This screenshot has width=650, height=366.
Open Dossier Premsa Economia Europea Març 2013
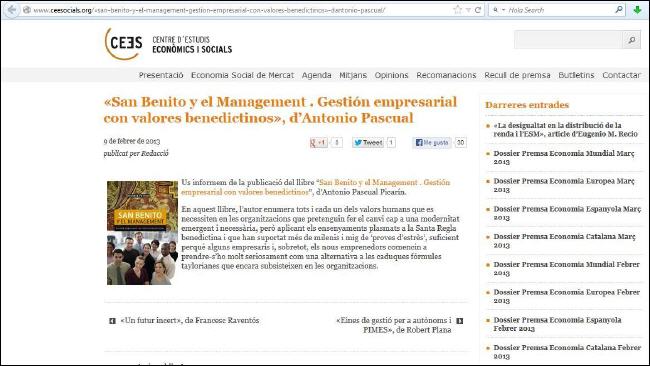(x=564, y=185)
